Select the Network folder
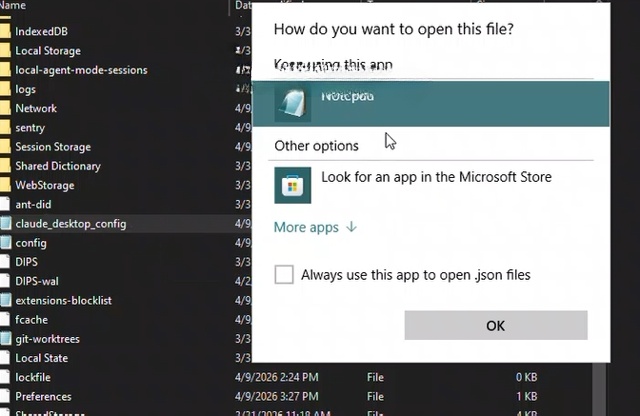The image size is (640, 416). (36, 108)
